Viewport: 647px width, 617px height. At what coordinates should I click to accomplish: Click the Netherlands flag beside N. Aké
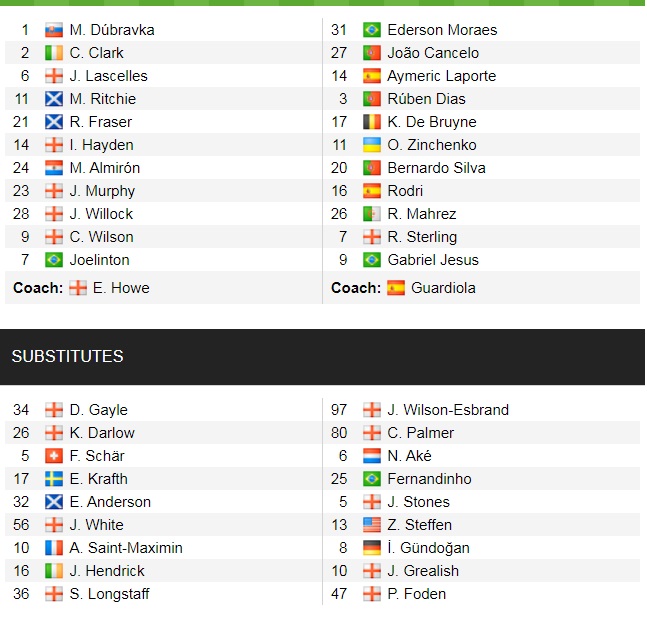pyautogui.click(x=372, y=456)
